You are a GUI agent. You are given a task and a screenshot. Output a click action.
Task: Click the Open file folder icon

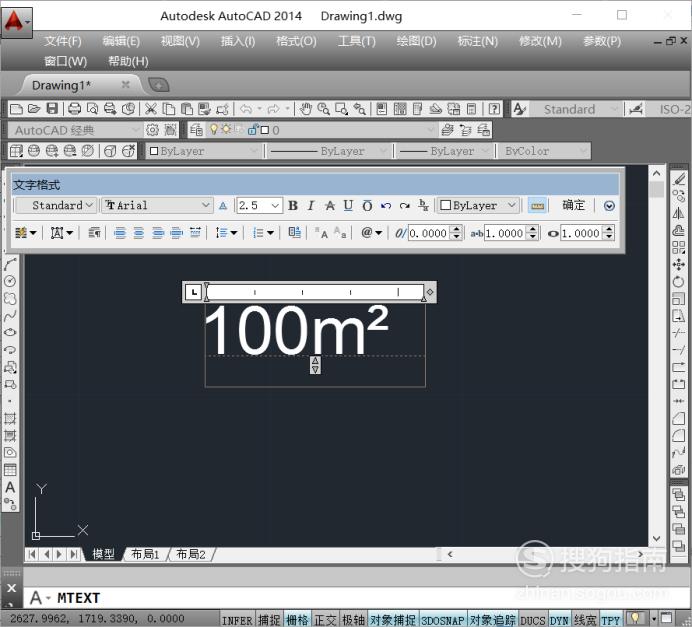point(34,109)
